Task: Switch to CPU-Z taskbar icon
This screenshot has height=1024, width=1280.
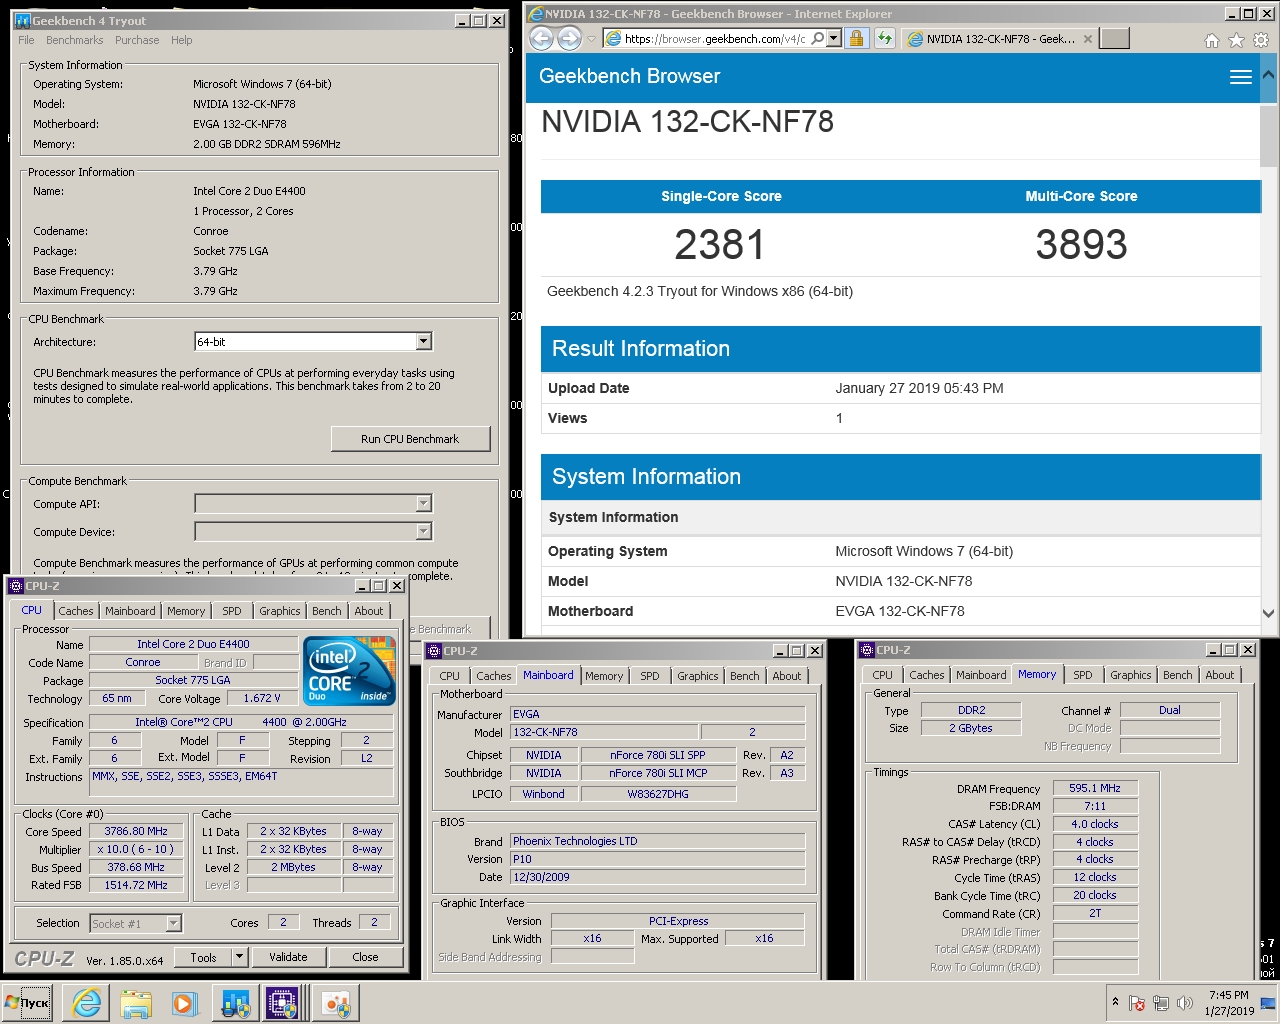Action: pyautogui.click(x=282, y=1003)
